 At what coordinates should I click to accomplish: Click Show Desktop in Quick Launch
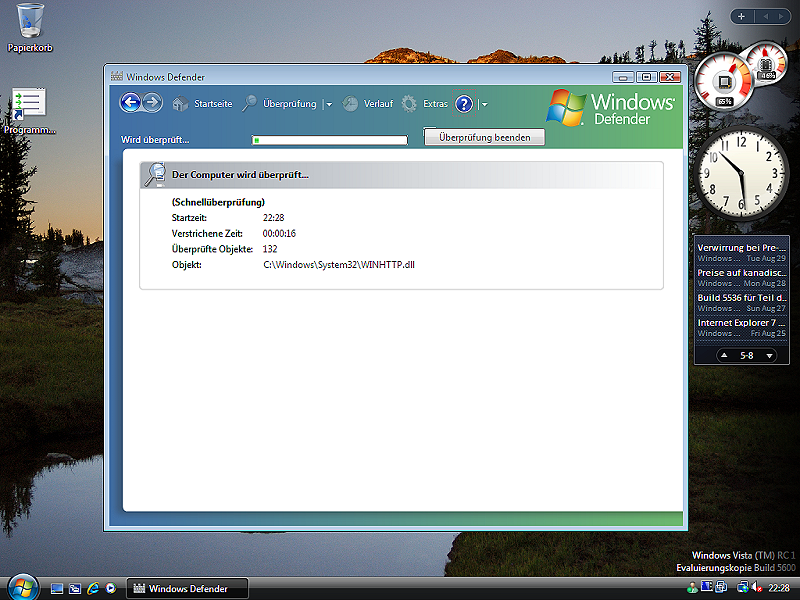pyautogui.click(x=57, y=588)
